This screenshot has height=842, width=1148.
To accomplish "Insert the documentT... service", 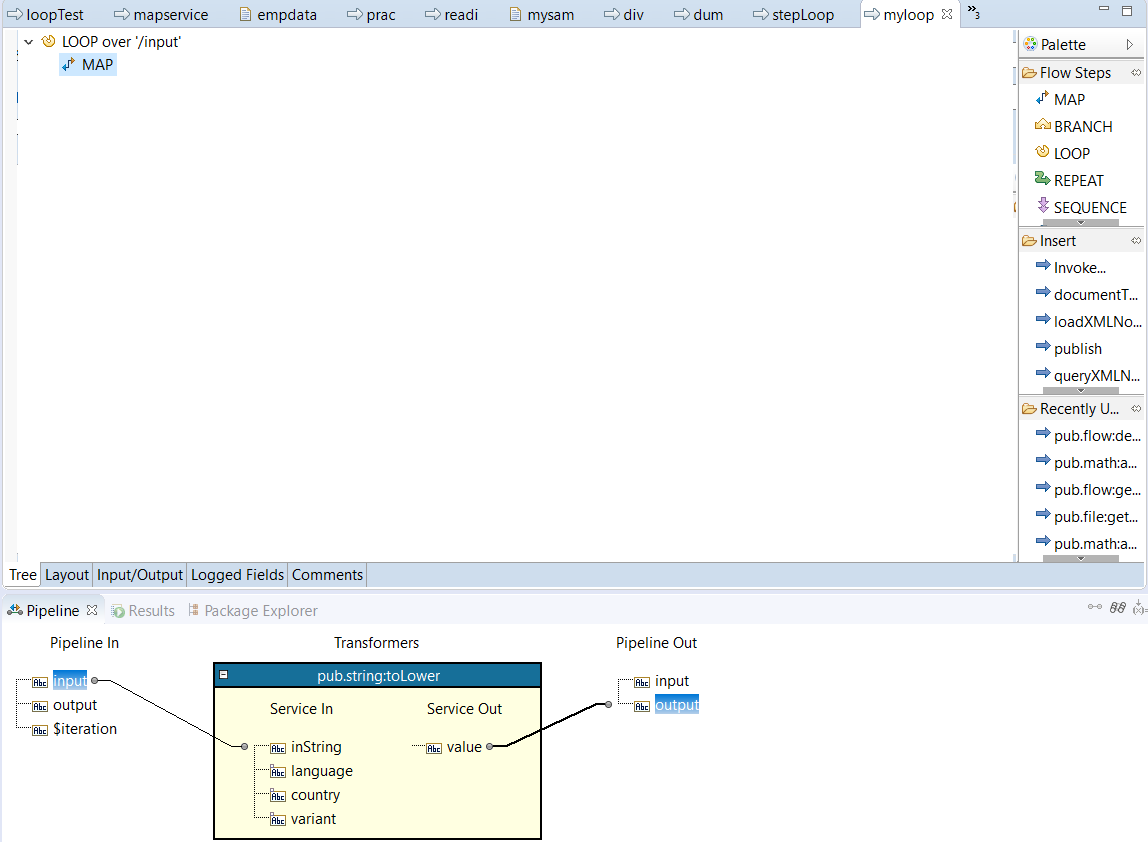I will pos(1087,294).
